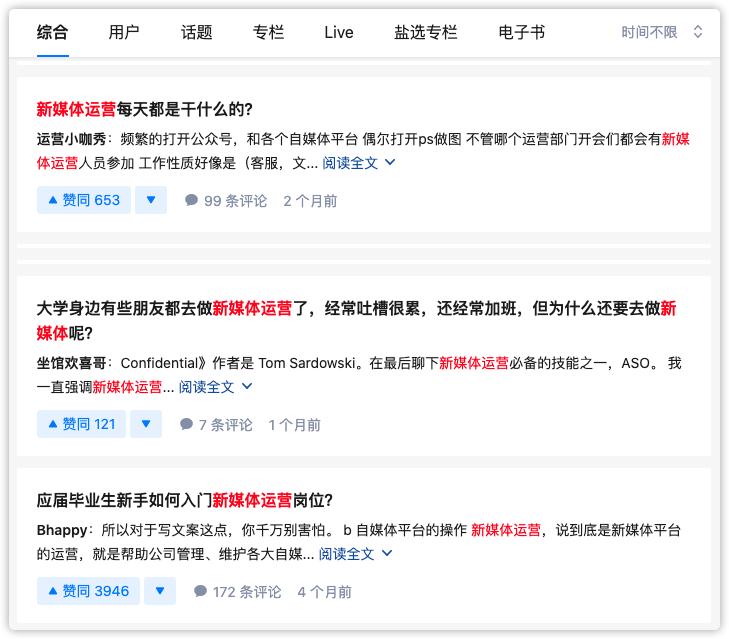Screen dimensions: 729x639
Task: Open the Live tab
Action: pos(339,33)
